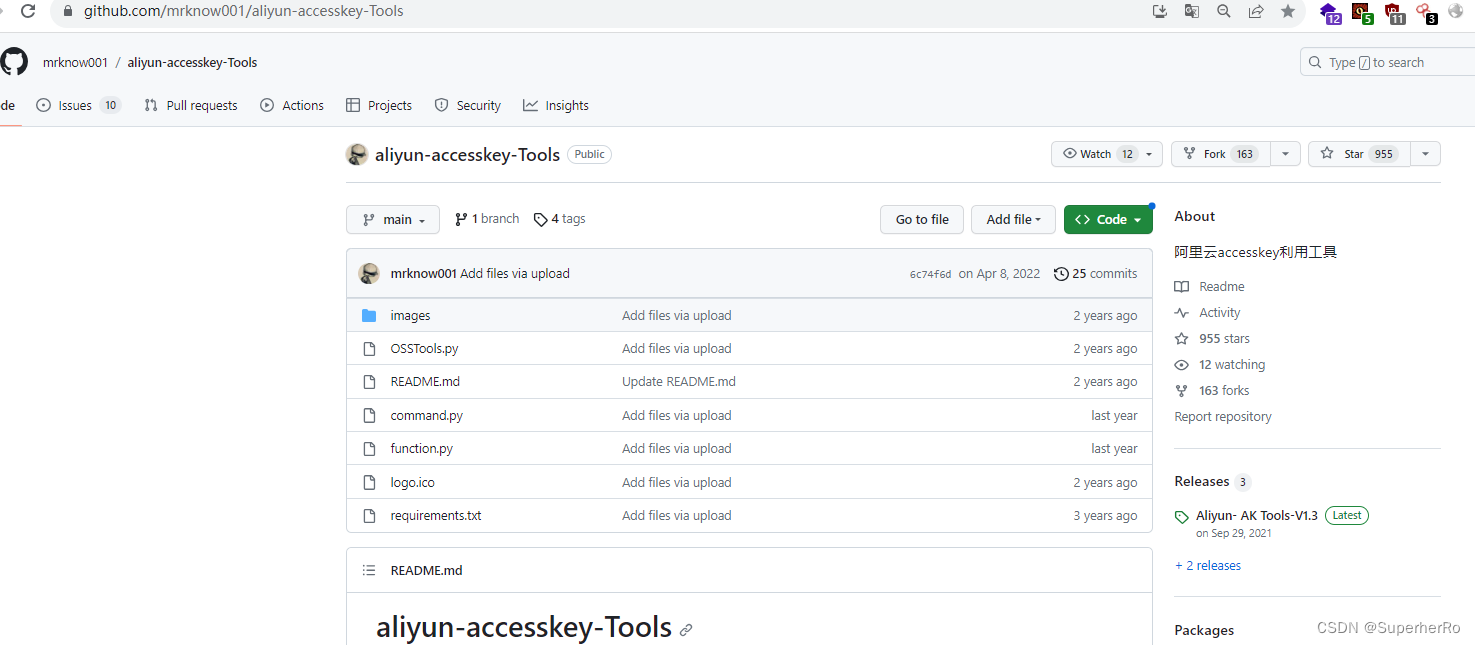1475x645 pixels.
Task: Open the Insights tab
Action: click(x=556, y=105)
